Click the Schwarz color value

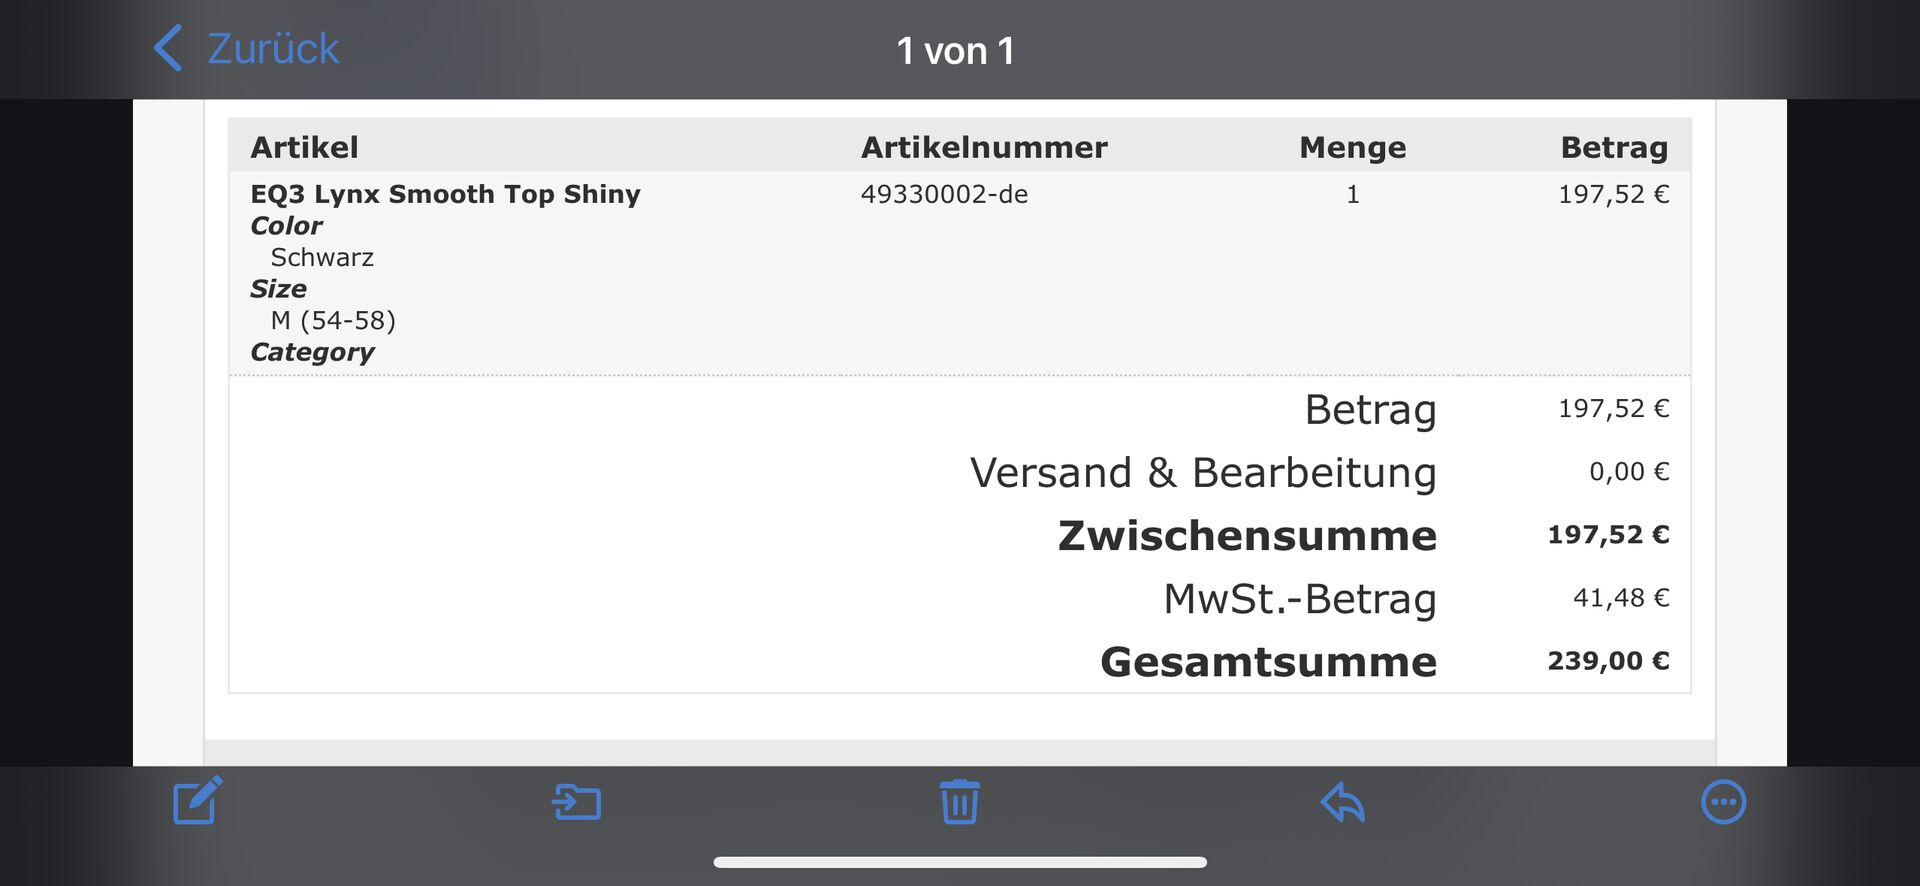pyautogui.click(x=322, y=257)
